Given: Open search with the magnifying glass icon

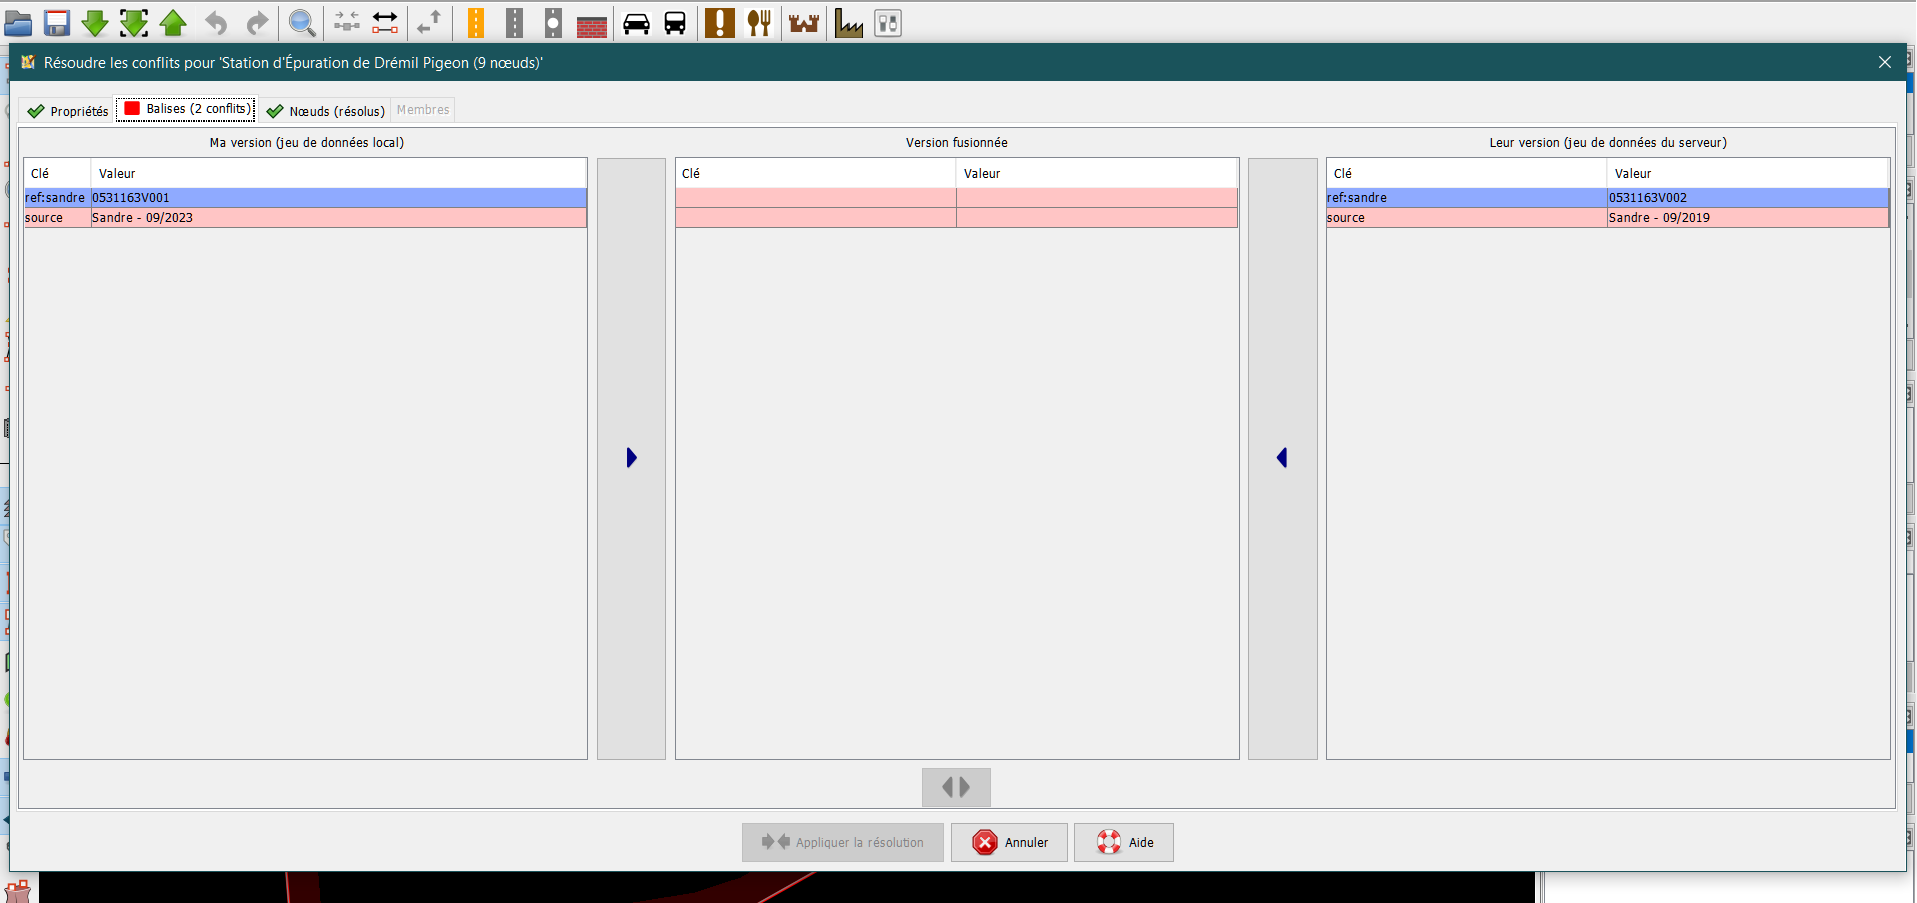Looking at the screenshot, I should click(x=301, y=23).
